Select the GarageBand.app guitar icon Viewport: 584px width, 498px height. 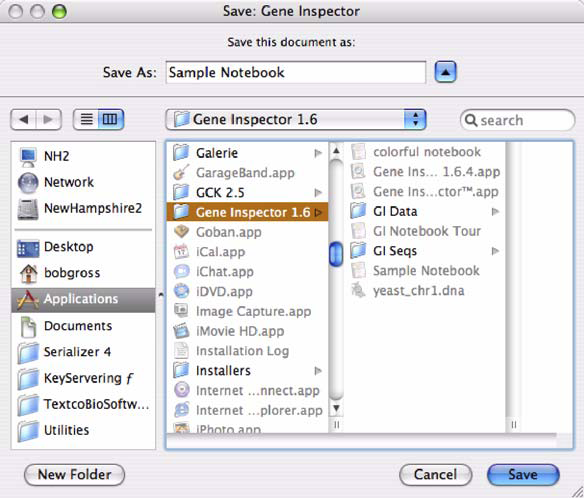tap(181, 172)
